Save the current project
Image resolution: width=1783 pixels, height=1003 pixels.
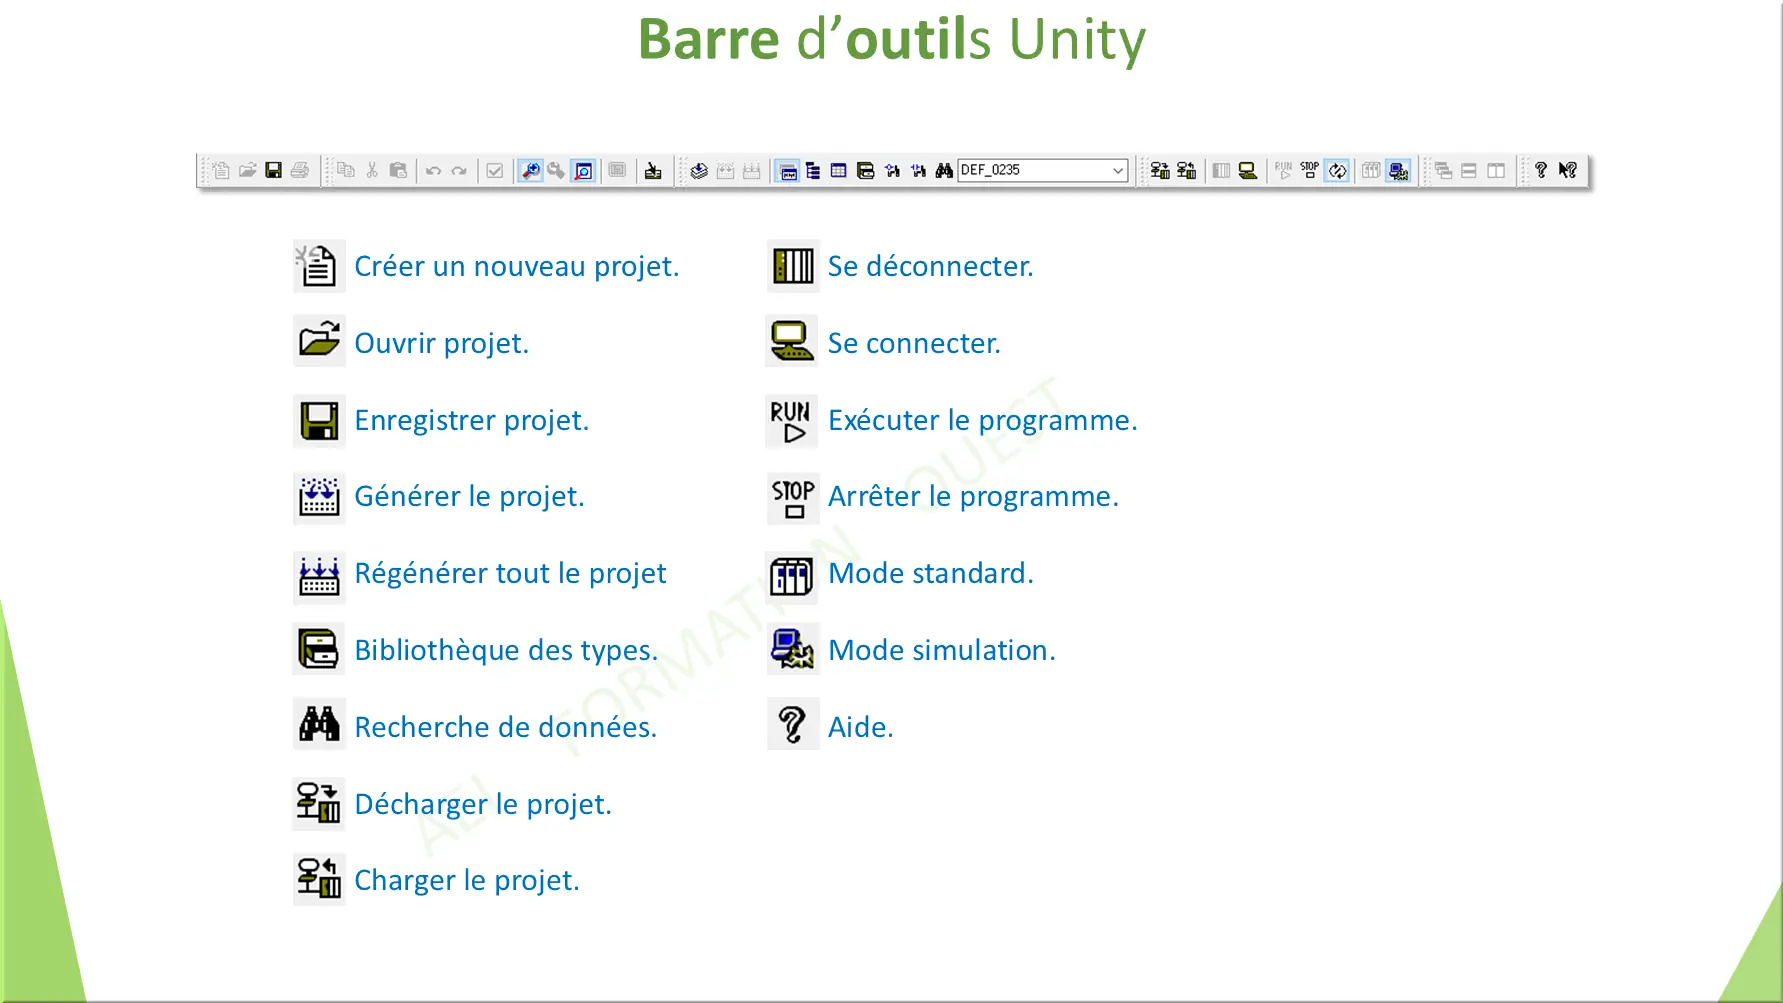272,170
